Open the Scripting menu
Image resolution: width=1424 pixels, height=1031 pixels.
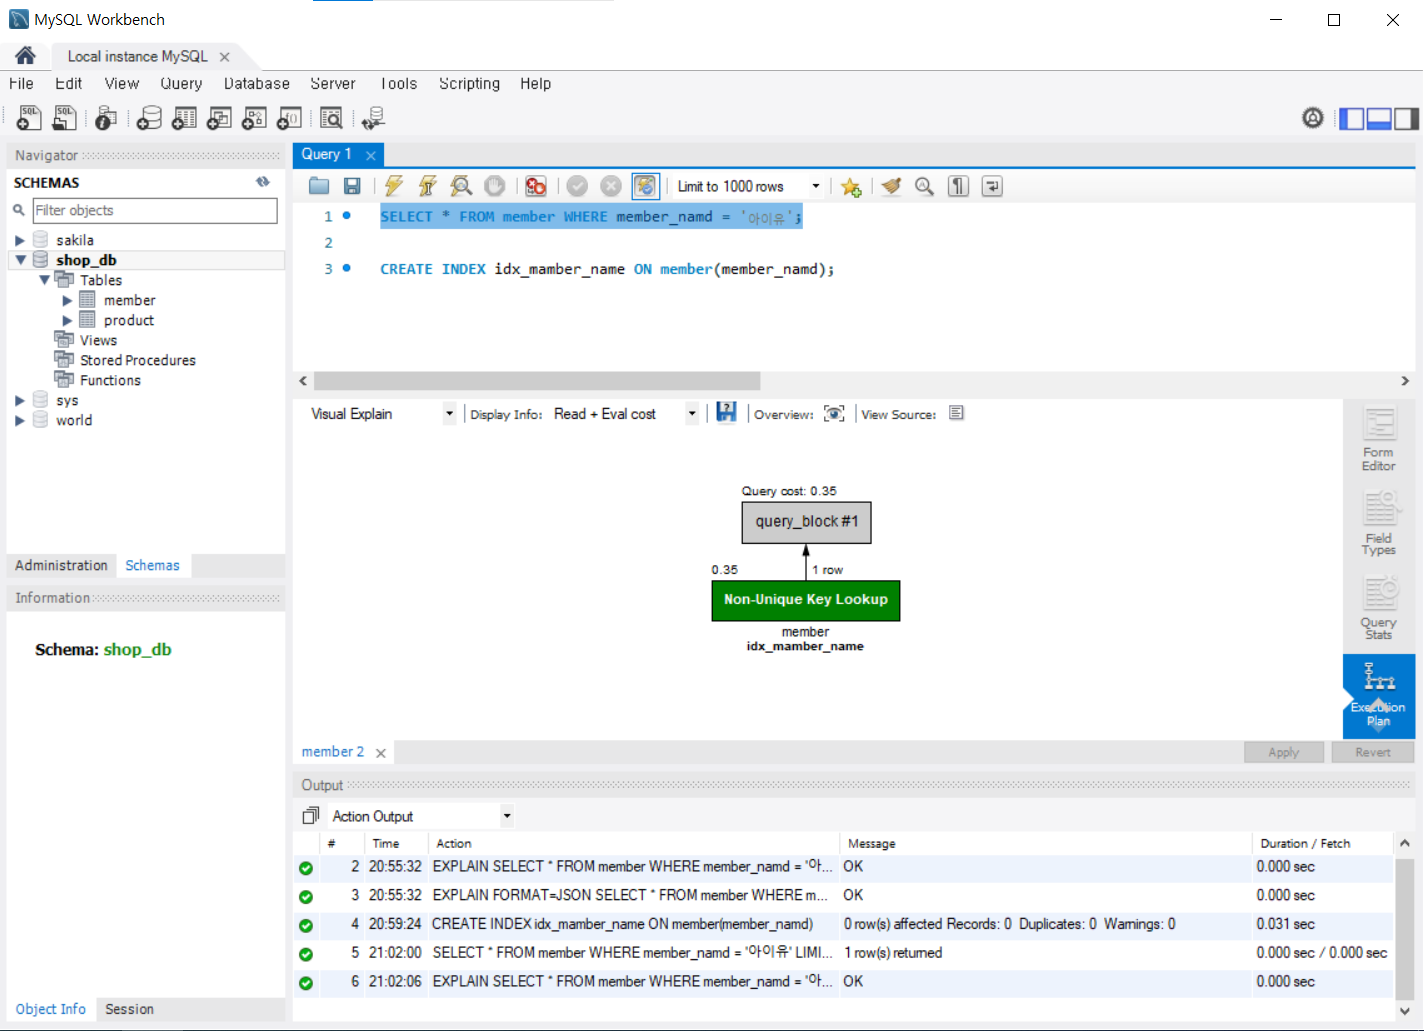[x=469, y=84]
